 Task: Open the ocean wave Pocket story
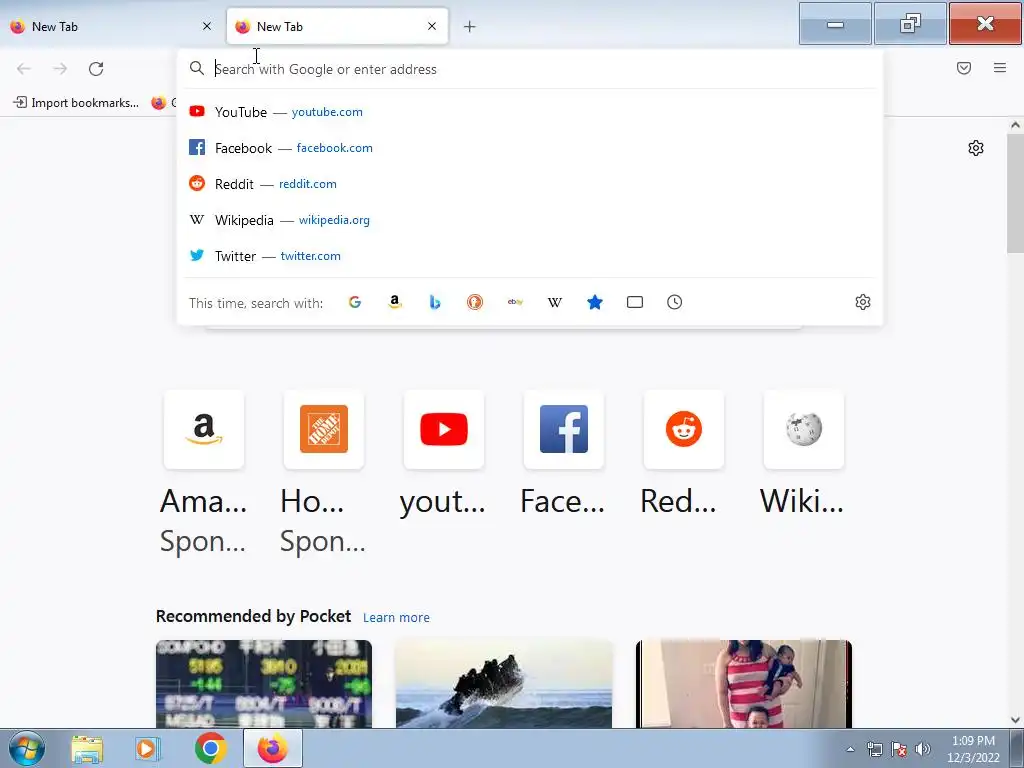tap(504, 684)
